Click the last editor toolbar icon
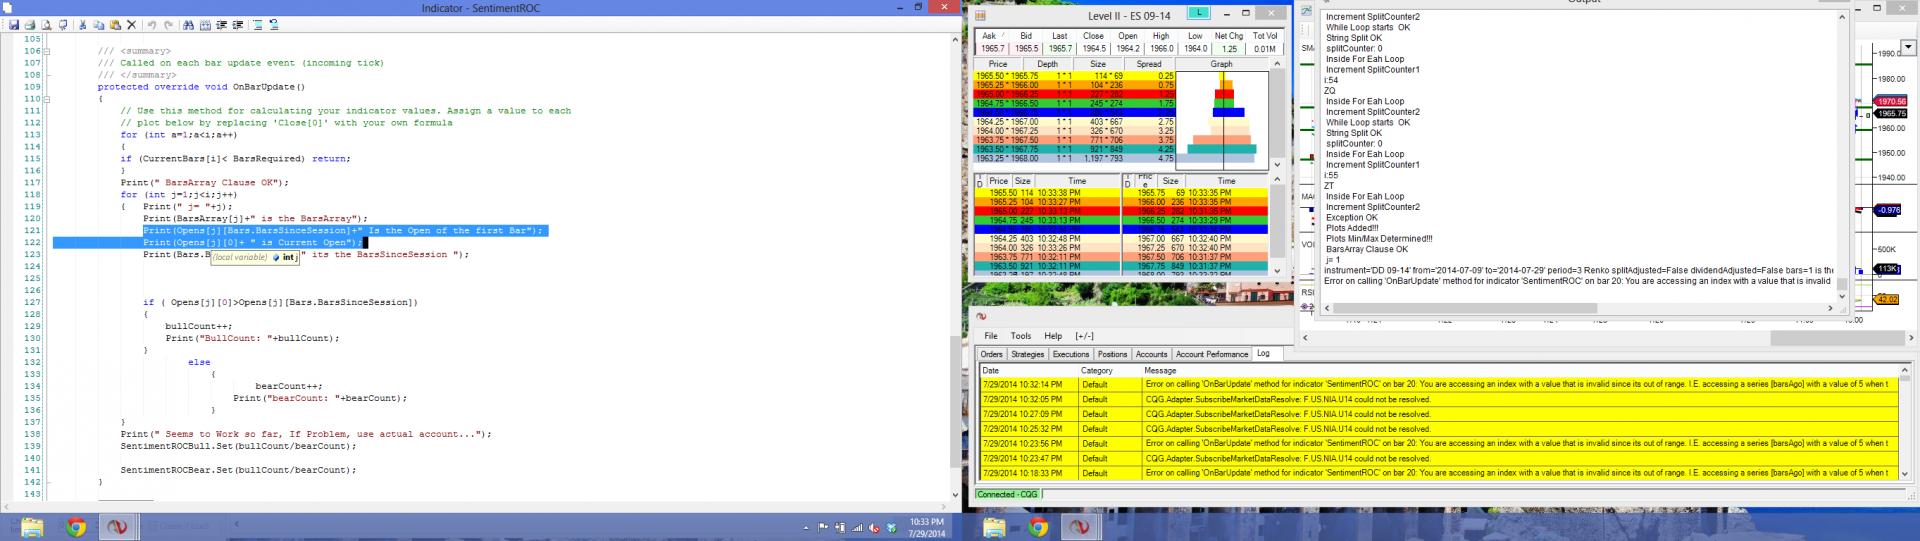Image resolution: width=1920 pixels, height=541 pixels. tap(274, 25)
